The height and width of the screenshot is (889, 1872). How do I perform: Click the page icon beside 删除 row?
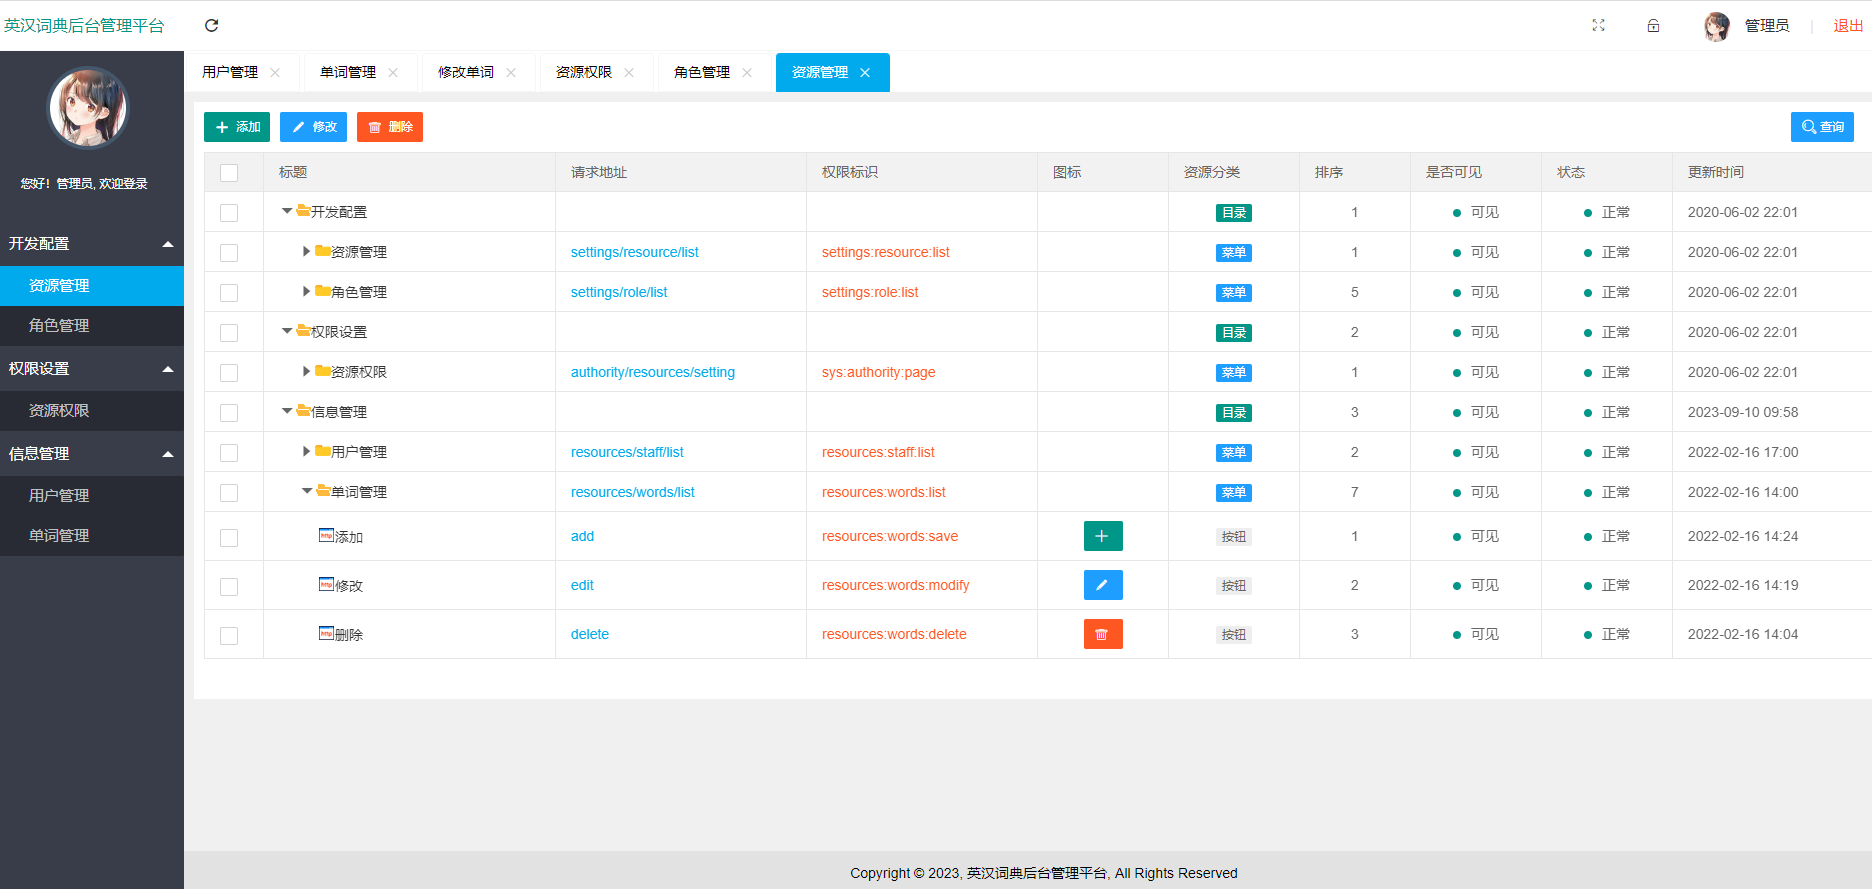[x=326, y=633]
